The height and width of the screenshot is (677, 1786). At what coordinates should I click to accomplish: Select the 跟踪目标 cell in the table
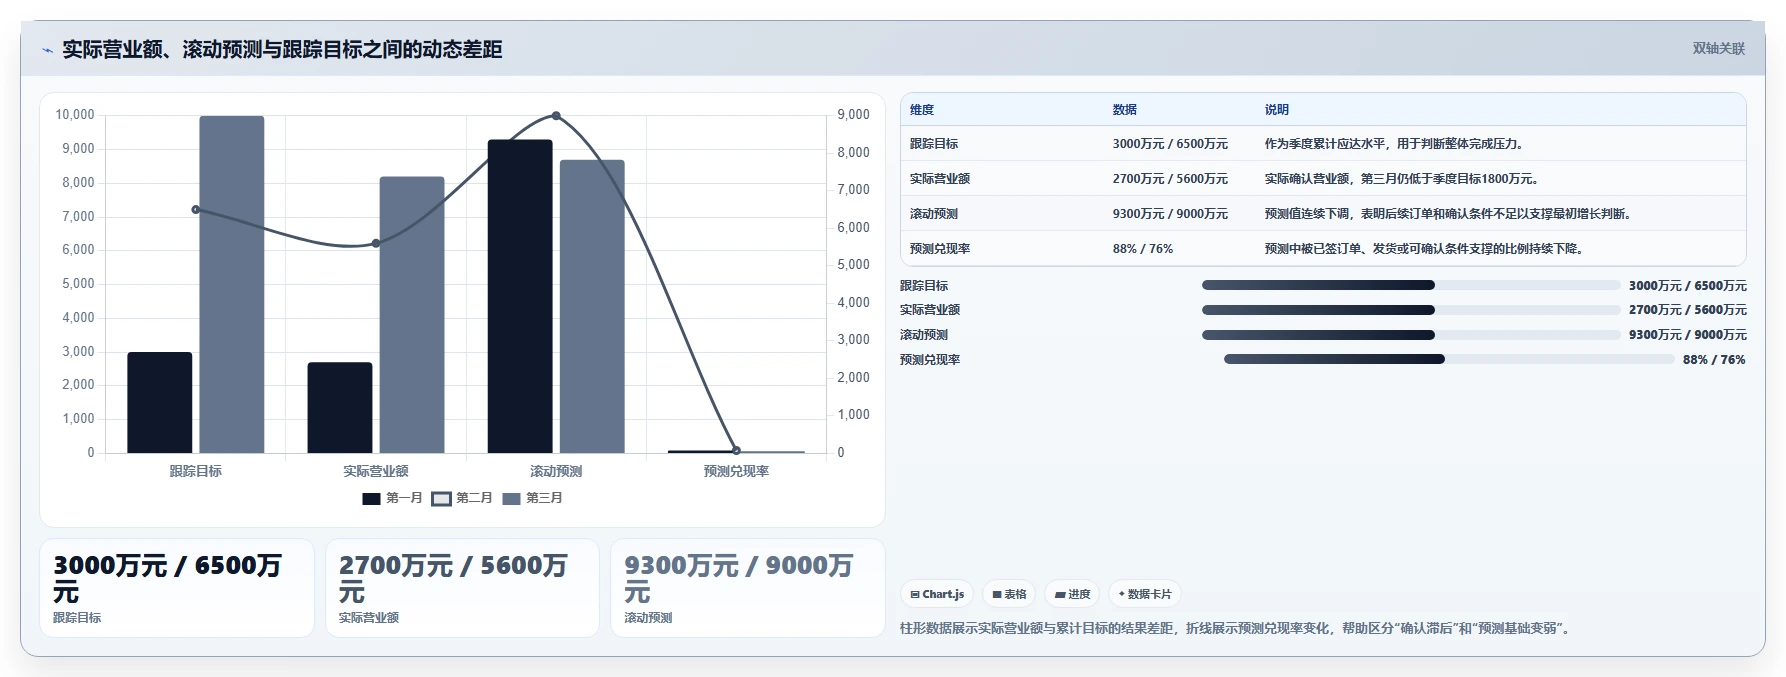coord(934,144)
